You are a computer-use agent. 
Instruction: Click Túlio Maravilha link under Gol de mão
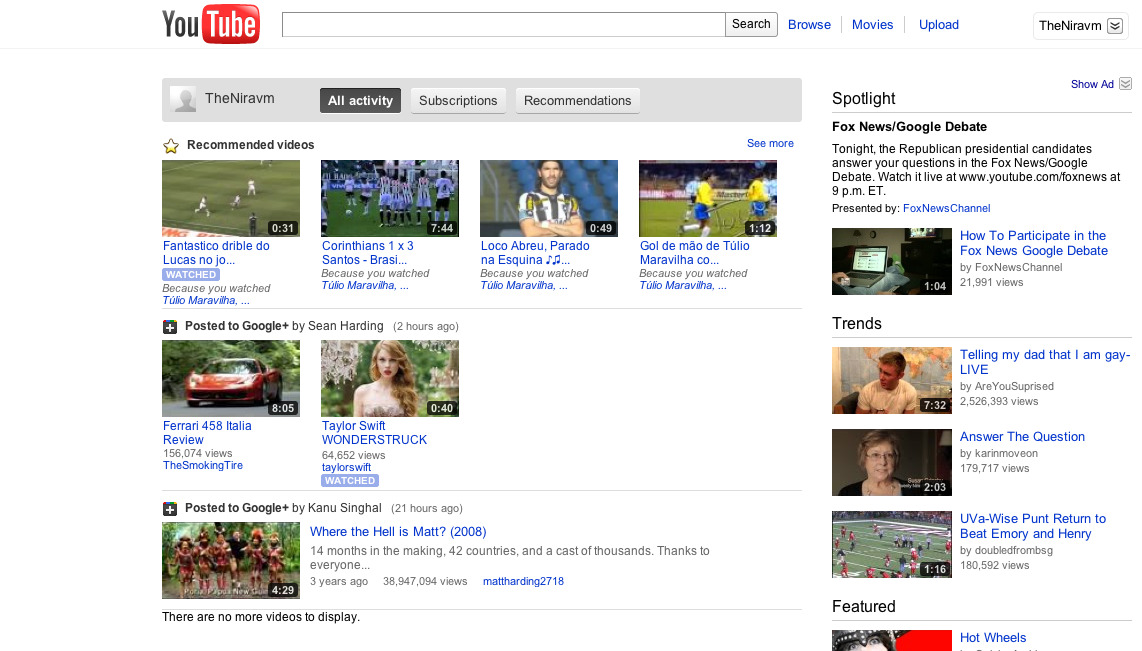tap(683, 285)
